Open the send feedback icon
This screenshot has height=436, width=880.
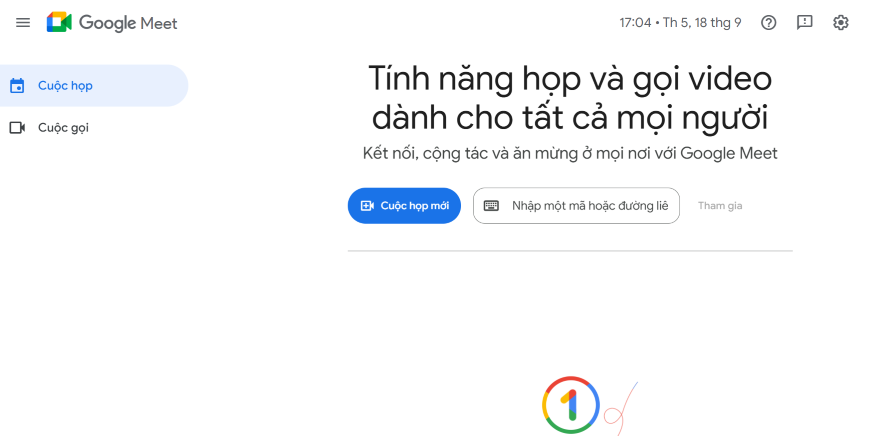pyautogui.click(x=804, y=22)
